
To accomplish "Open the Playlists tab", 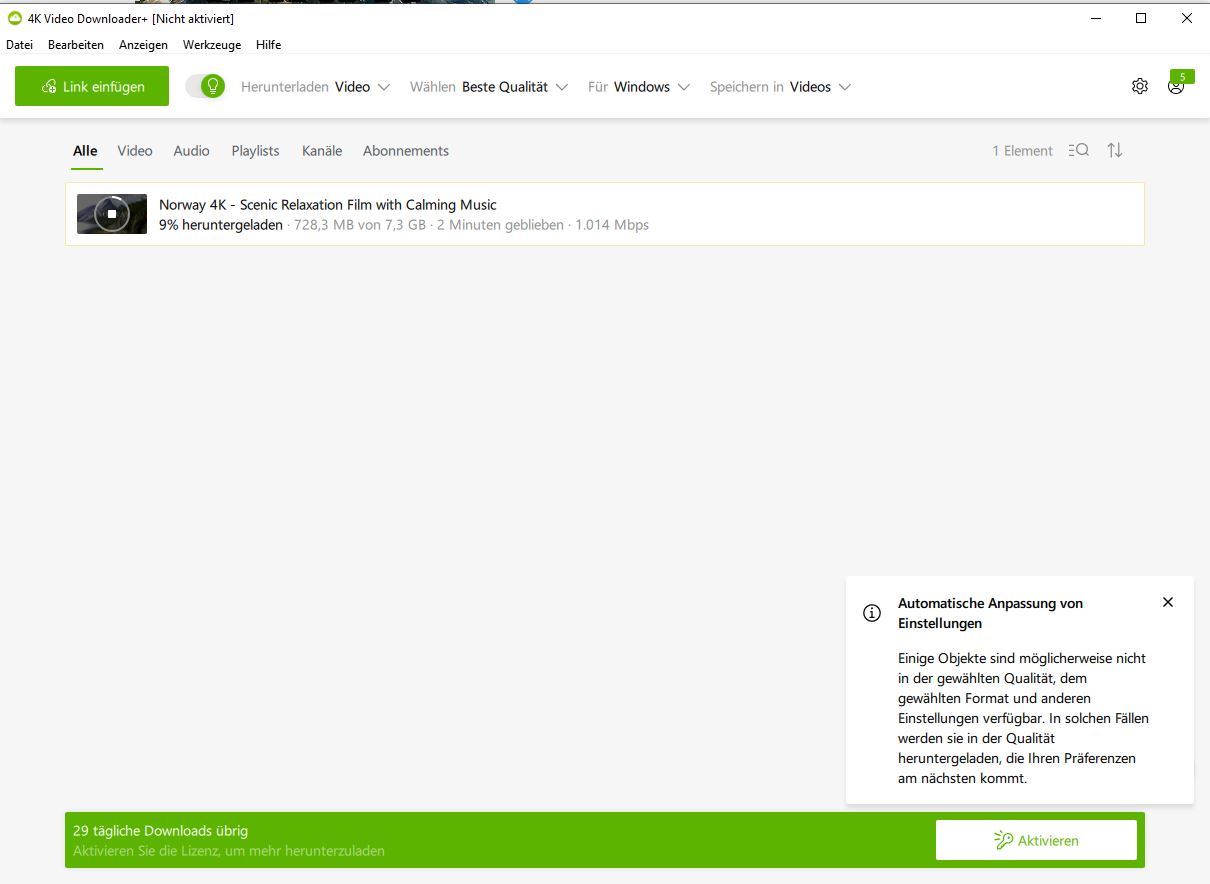I will (x=255, y=151).
